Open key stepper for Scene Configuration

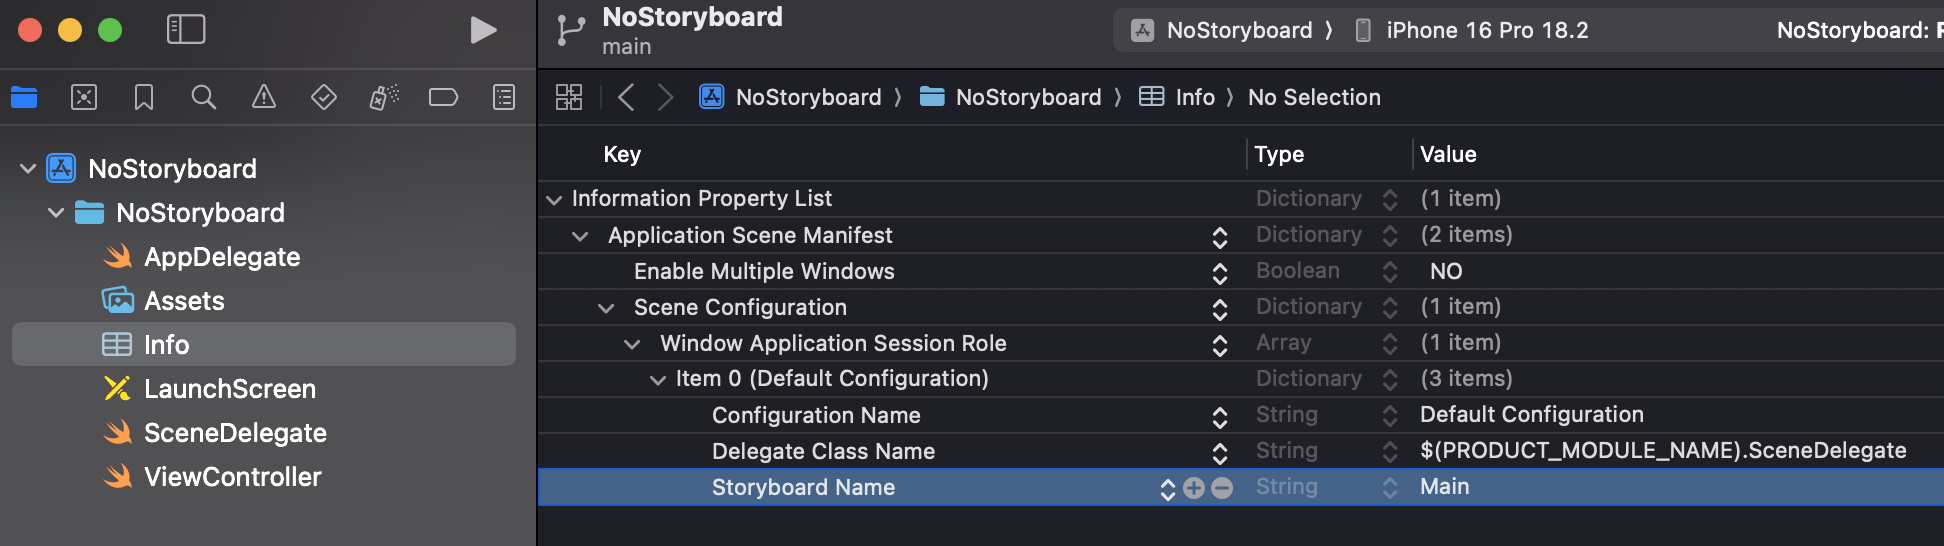tap(1220, 309)
